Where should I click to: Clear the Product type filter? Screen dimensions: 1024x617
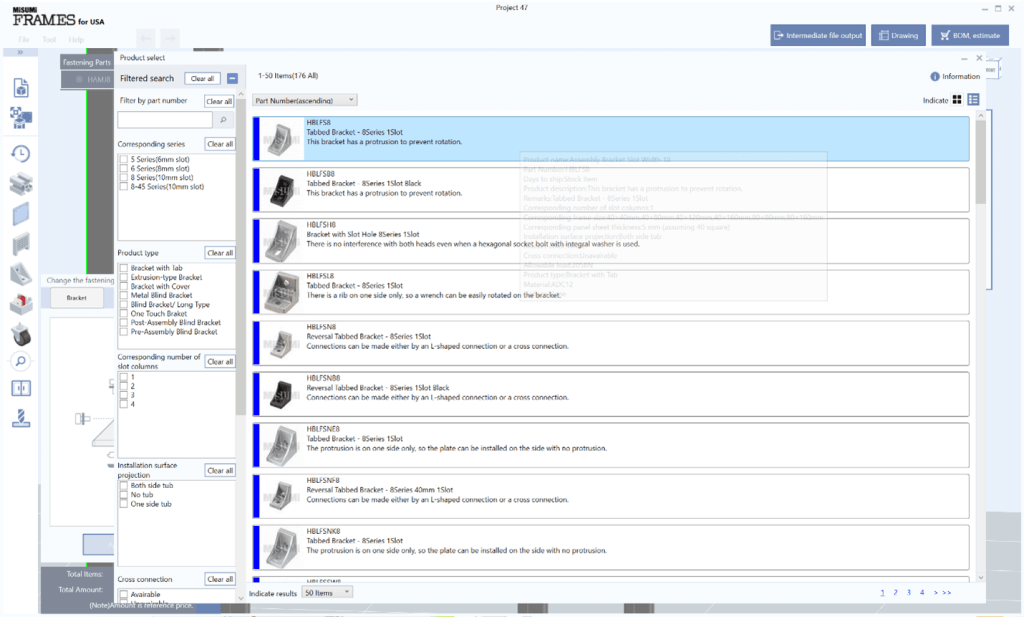(x=219, y=253)
